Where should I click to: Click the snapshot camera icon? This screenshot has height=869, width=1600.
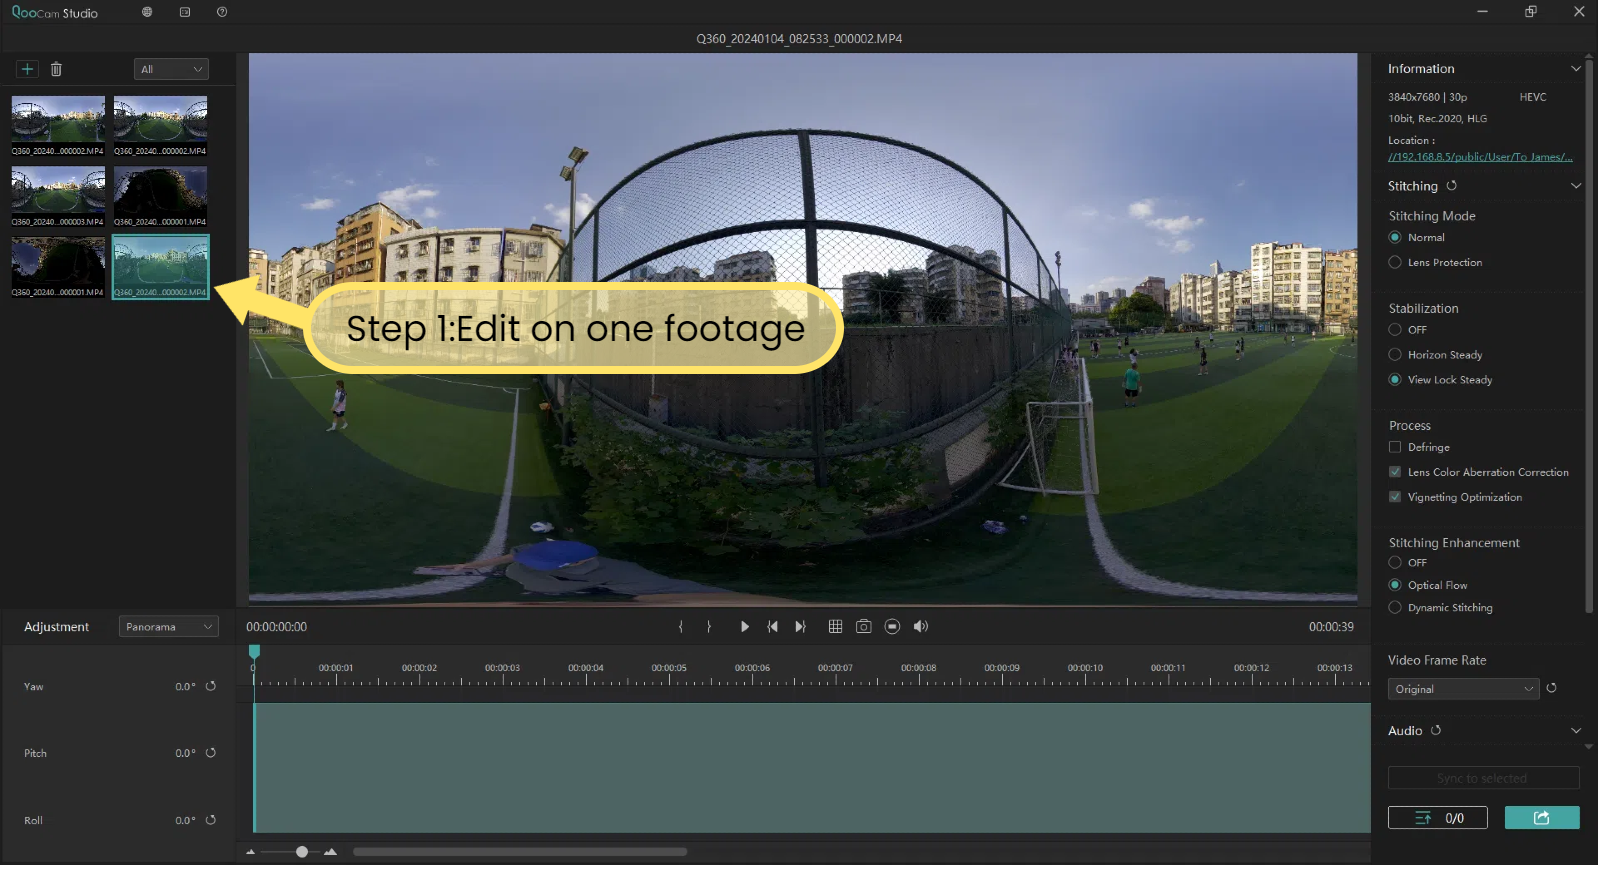tap(864, 627)
